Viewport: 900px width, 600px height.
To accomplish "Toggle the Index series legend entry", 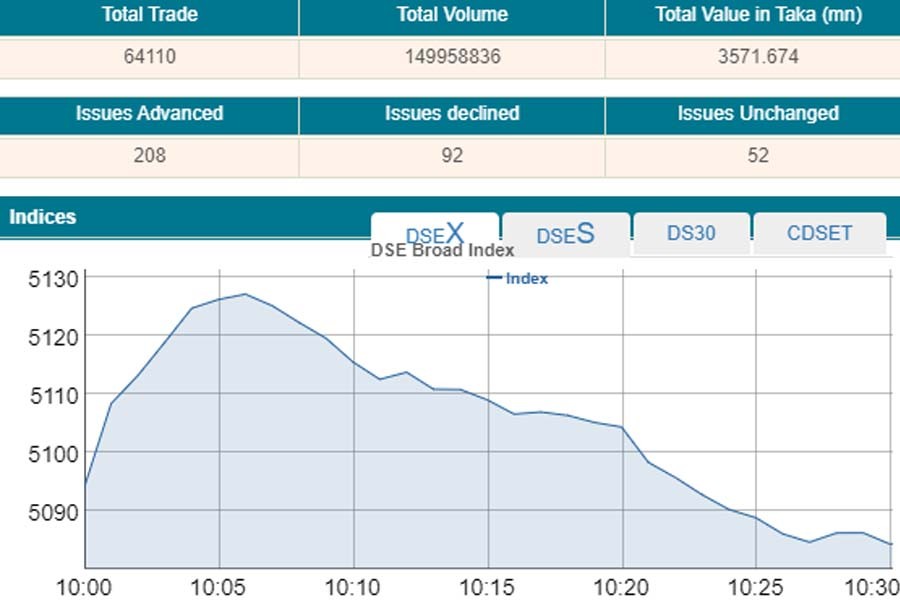I will click(518, 279).
